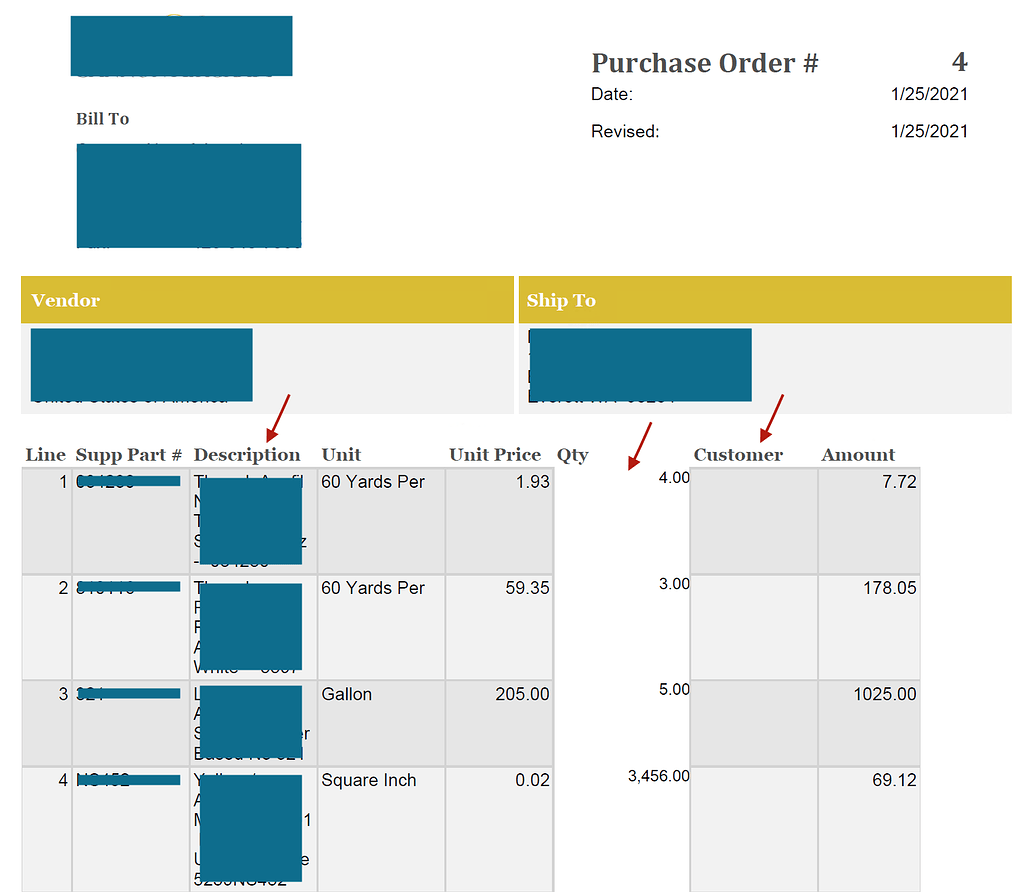1024x892 pixels.
Task: Select the Supp Part # column header
Action: click(128, 454)
